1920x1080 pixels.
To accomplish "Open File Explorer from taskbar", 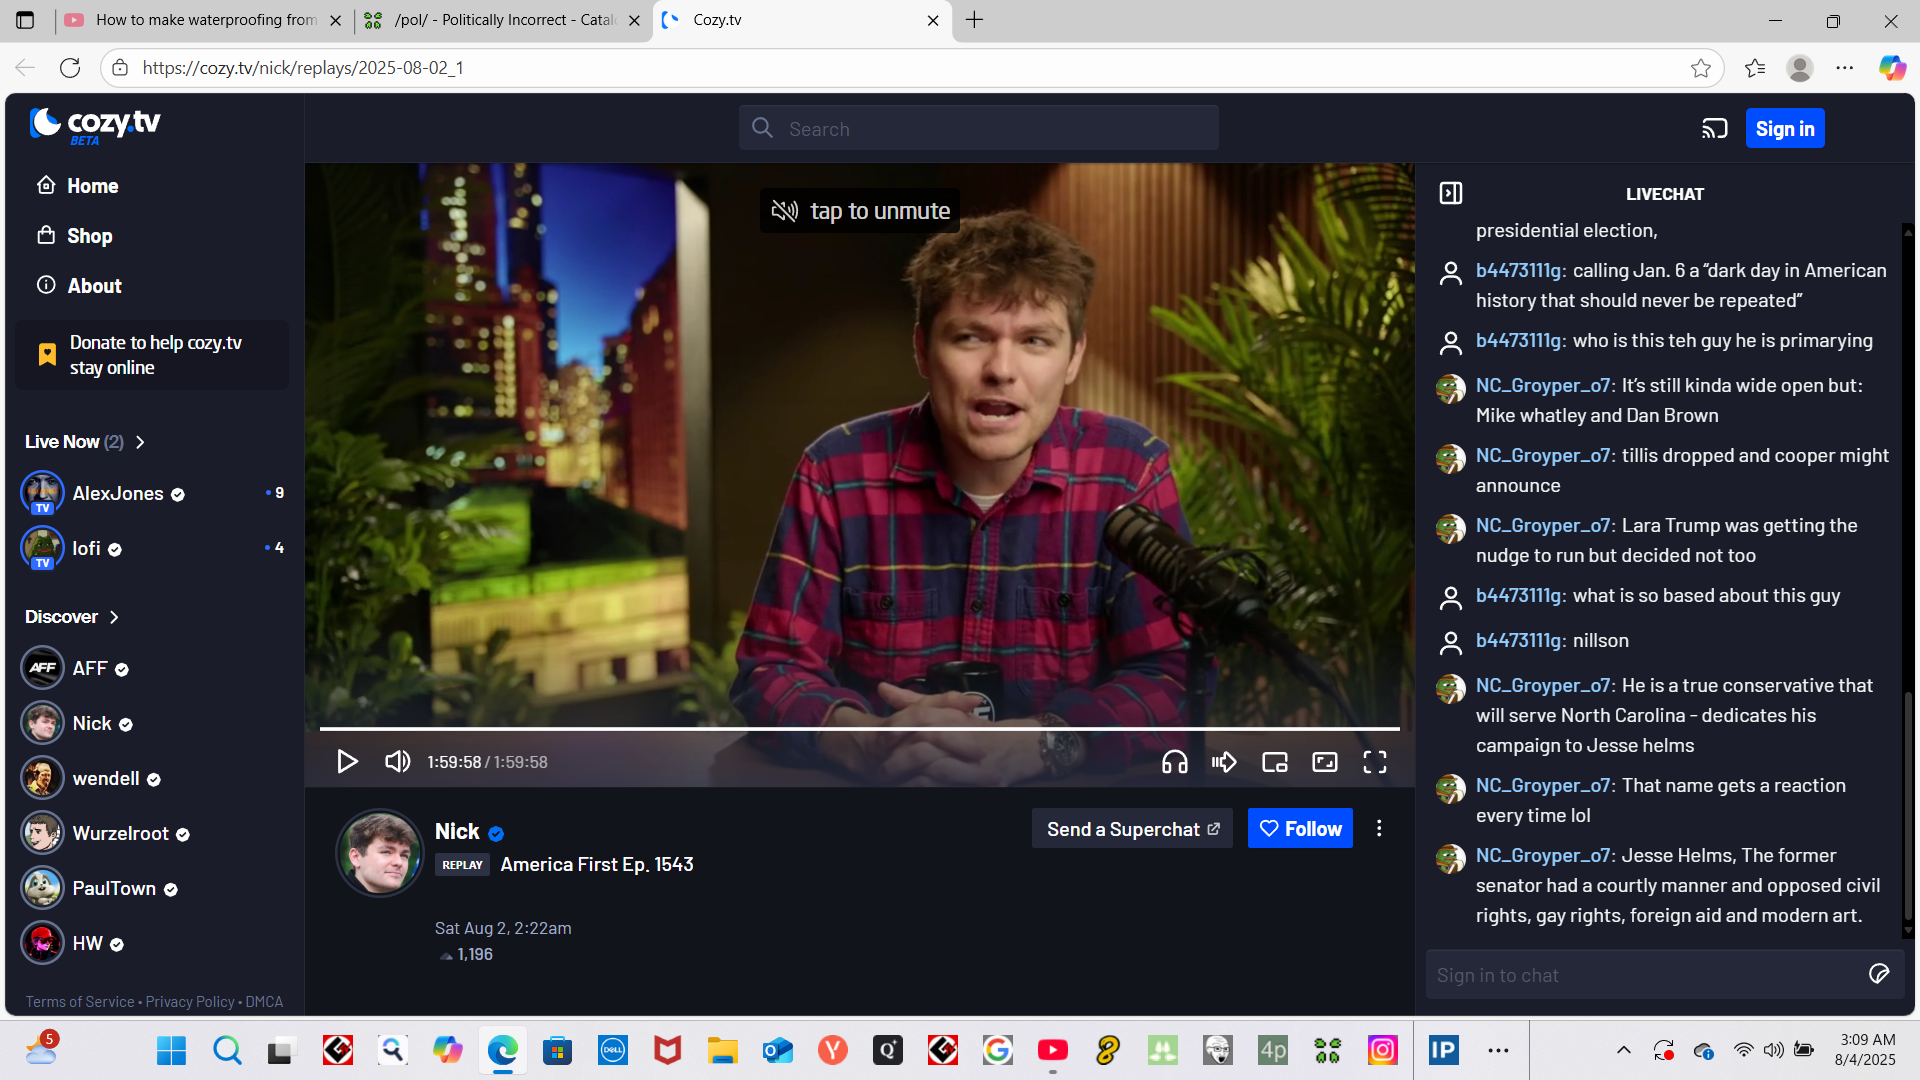I will point(722,1050).
